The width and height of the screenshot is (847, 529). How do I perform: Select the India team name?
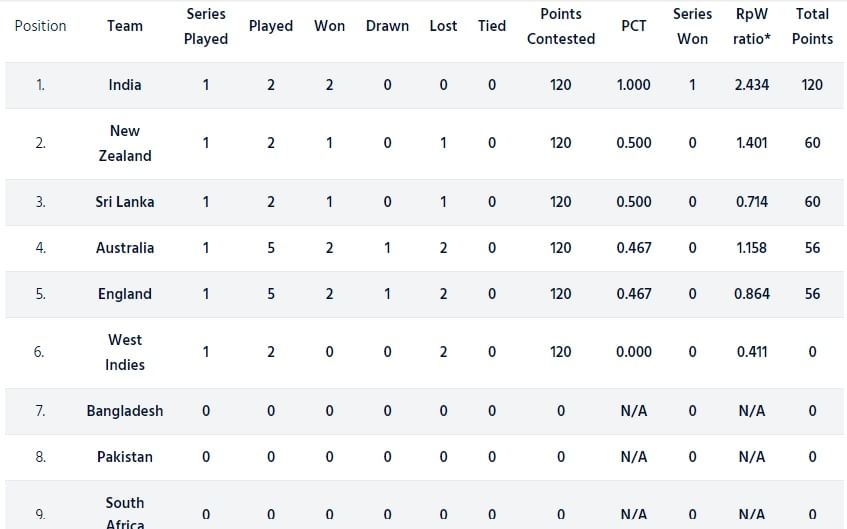tap(125, 85)
